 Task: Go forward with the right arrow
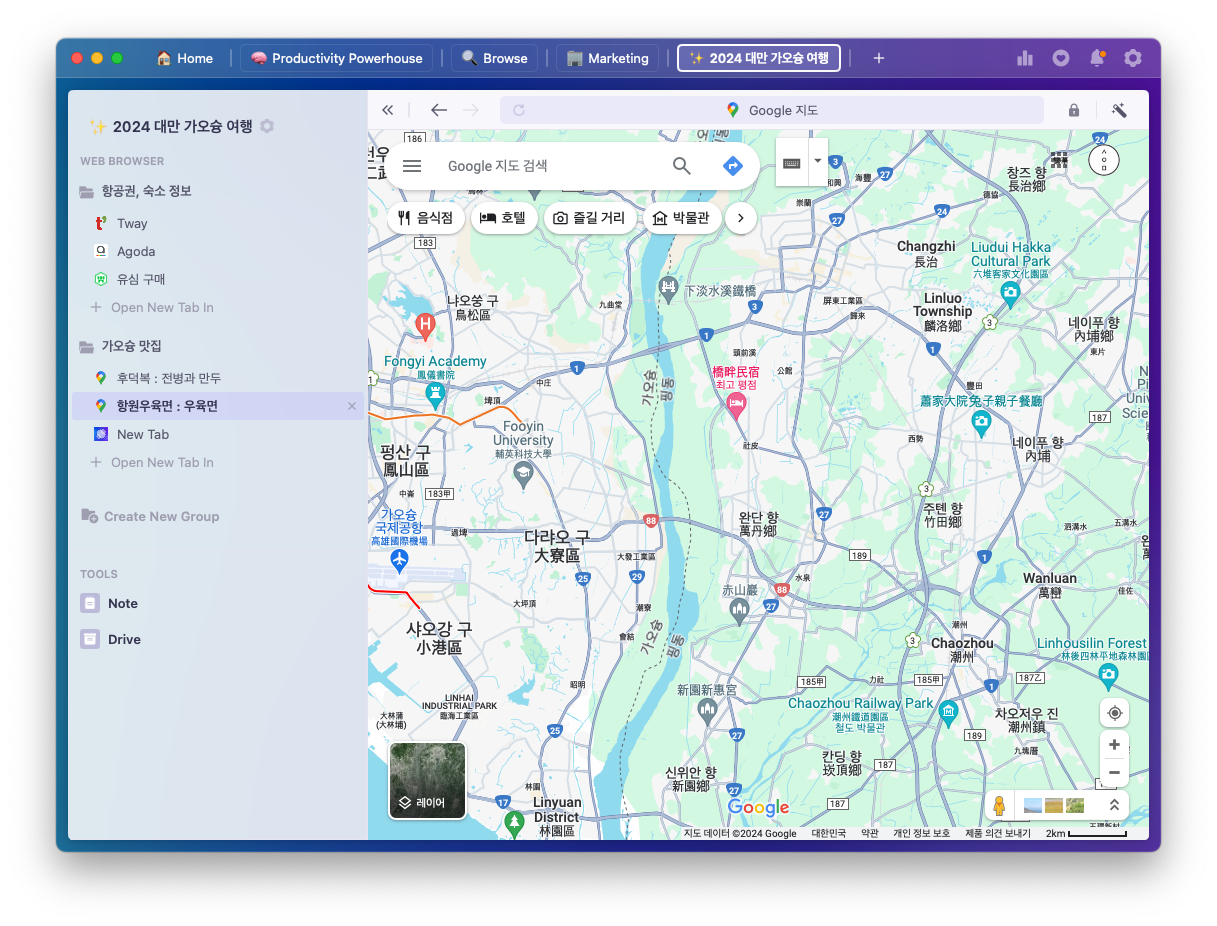click(470, 110)
